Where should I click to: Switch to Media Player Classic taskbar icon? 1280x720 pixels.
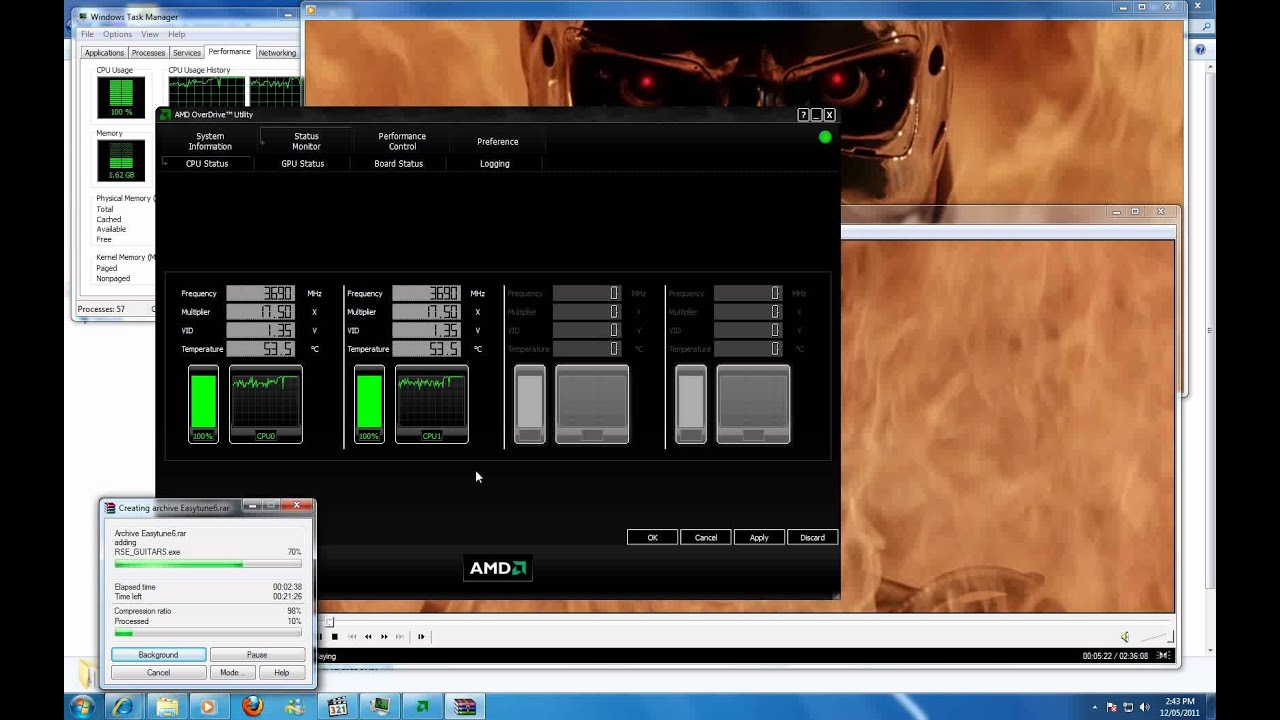(x=337, y=706)
